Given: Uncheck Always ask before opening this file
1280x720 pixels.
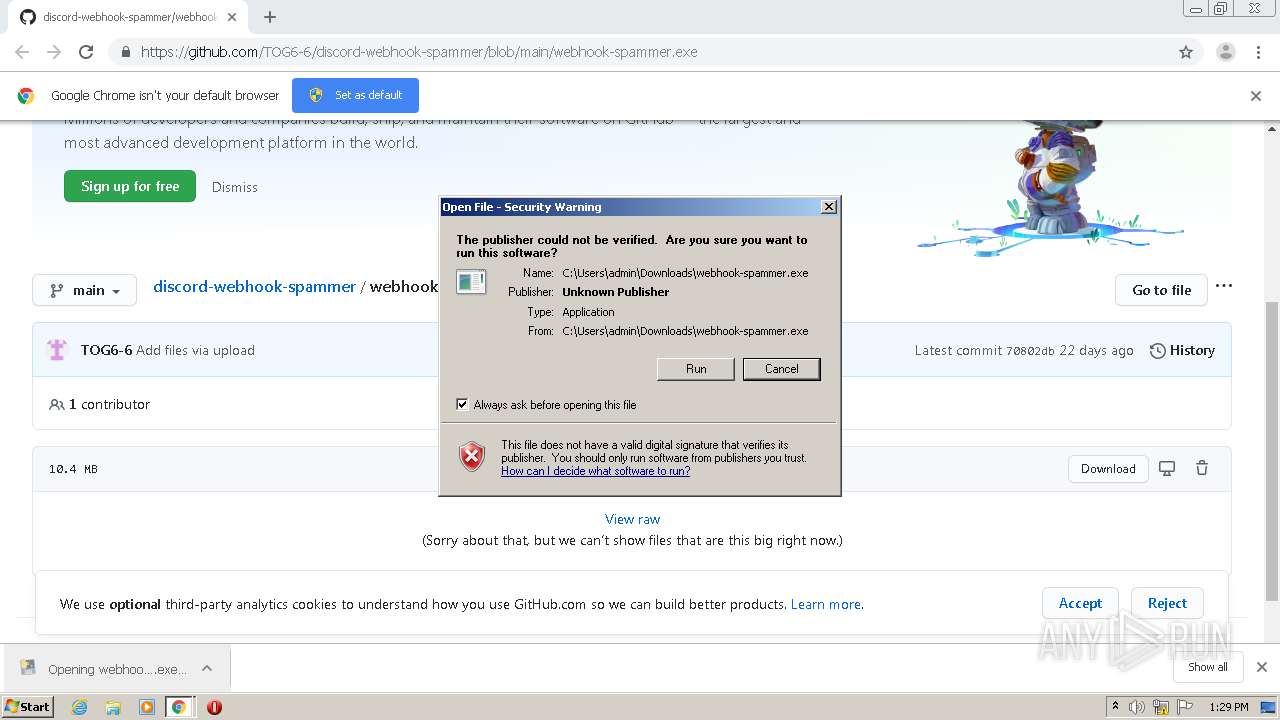Looking at the screenshot, I should point(462,404).
